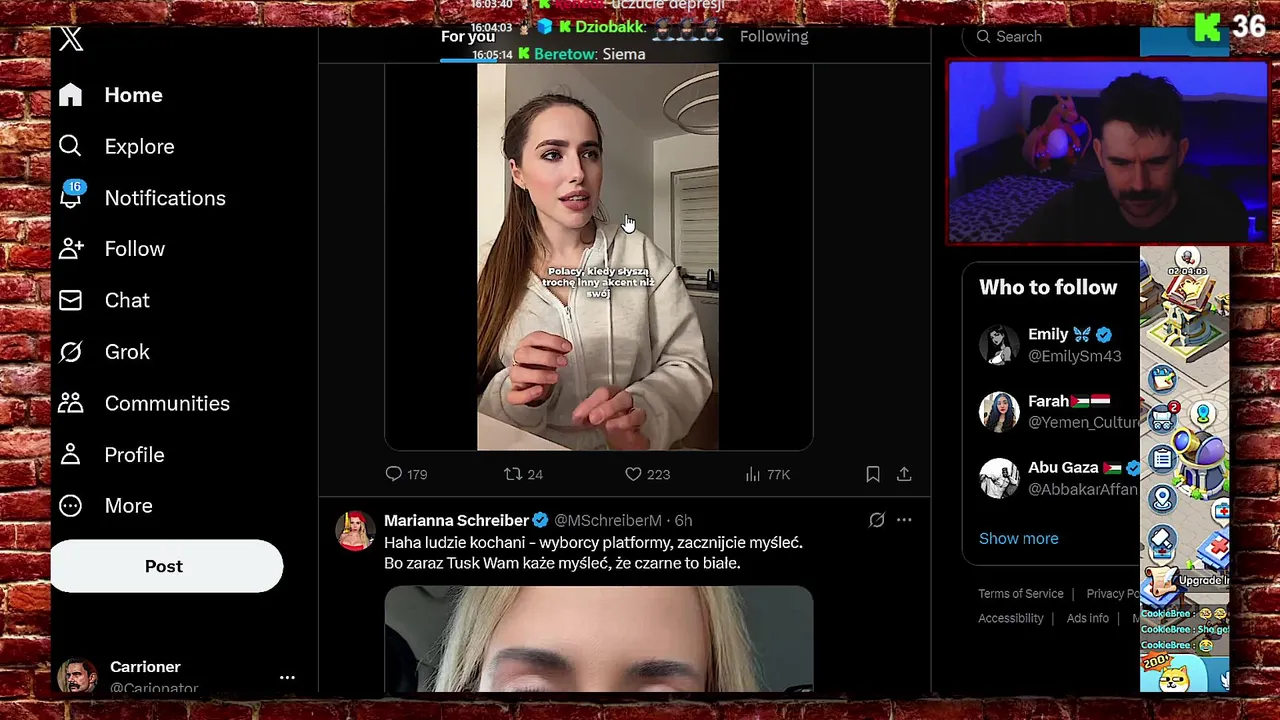The height and width of the screenshot is (720, 1280).
Task: Click Show more in Who to follow
Action: 1018,538
